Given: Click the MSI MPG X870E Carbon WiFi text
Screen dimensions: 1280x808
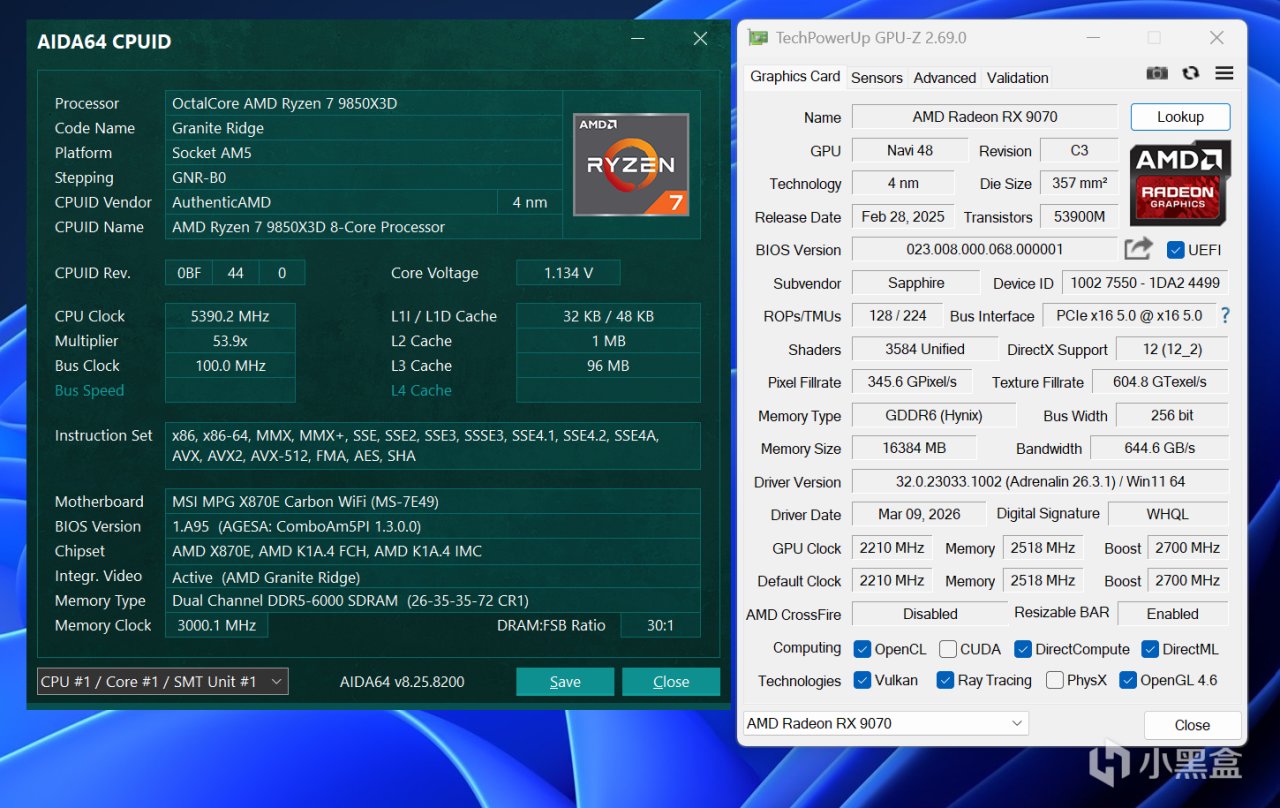Looking at the screenshot, I should (x=305, y=502).
